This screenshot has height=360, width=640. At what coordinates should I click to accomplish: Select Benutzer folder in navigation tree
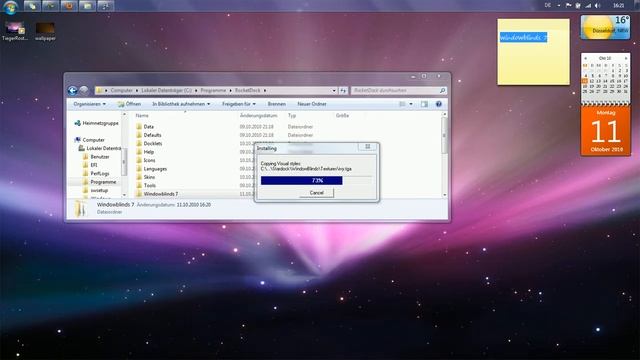tap(100, 157)
